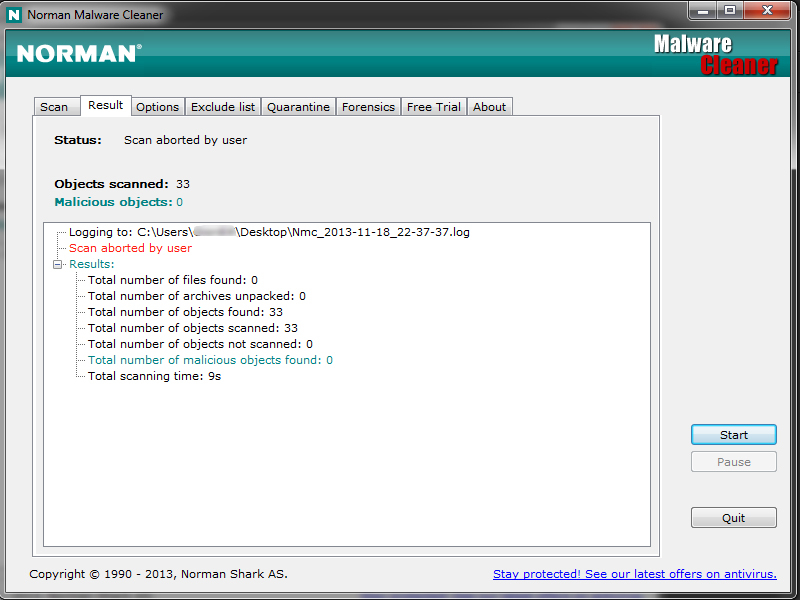Click the NORMAN logo in header

[x=79, y=53]
